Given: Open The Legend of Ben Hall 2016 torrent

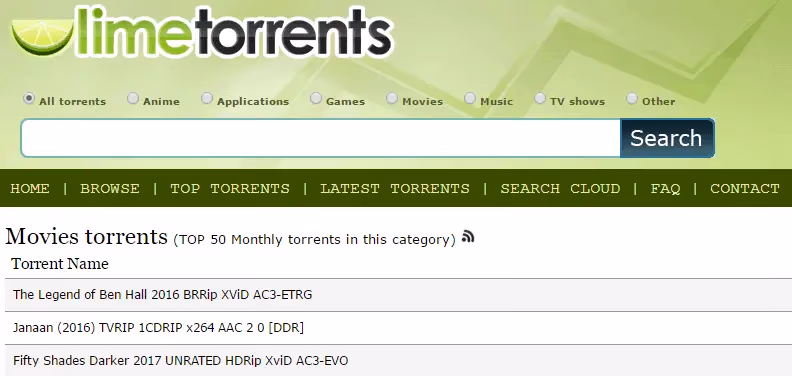Looking at the screenshot, I should (x=163, y=294).
